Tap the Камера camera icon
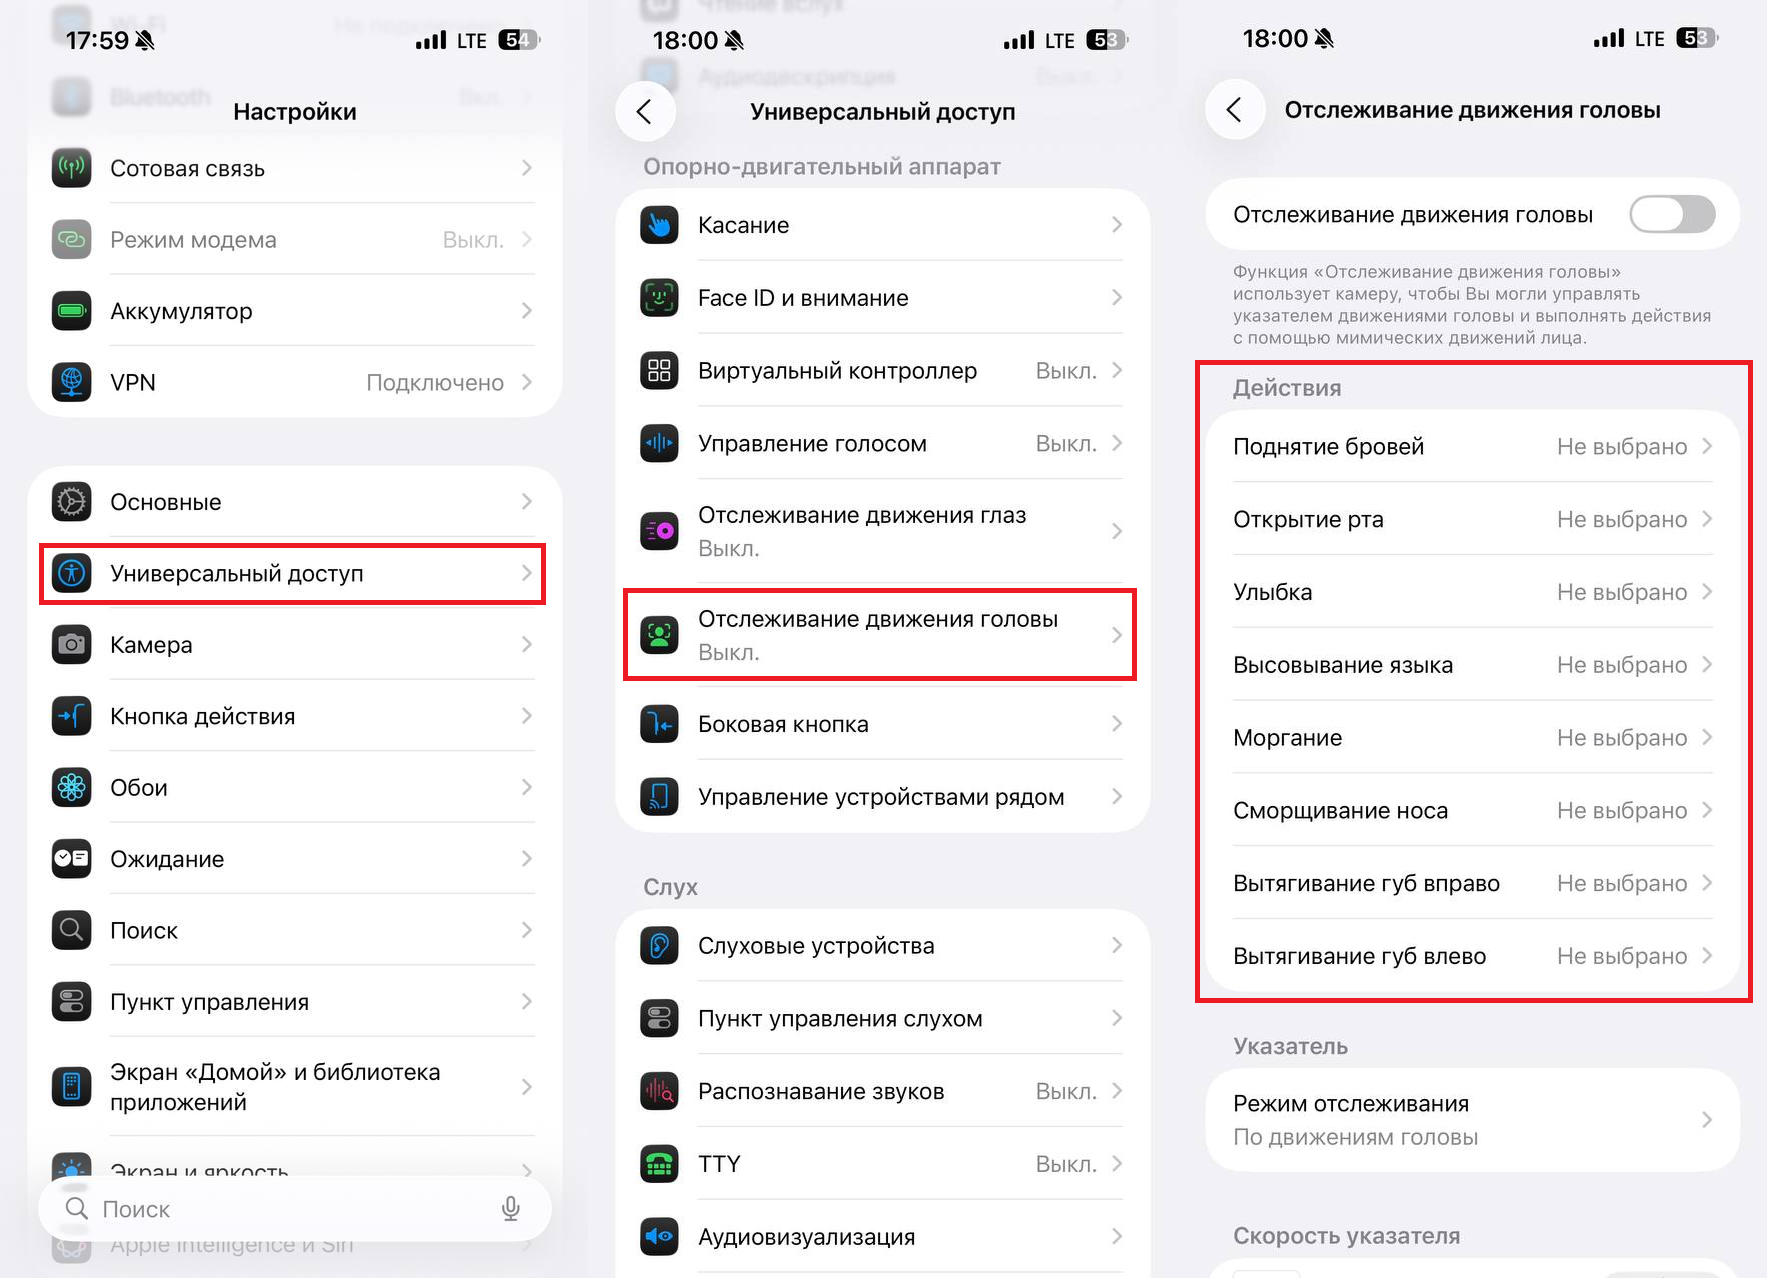The image size is (1767, 1278). [x=72, y=645]
